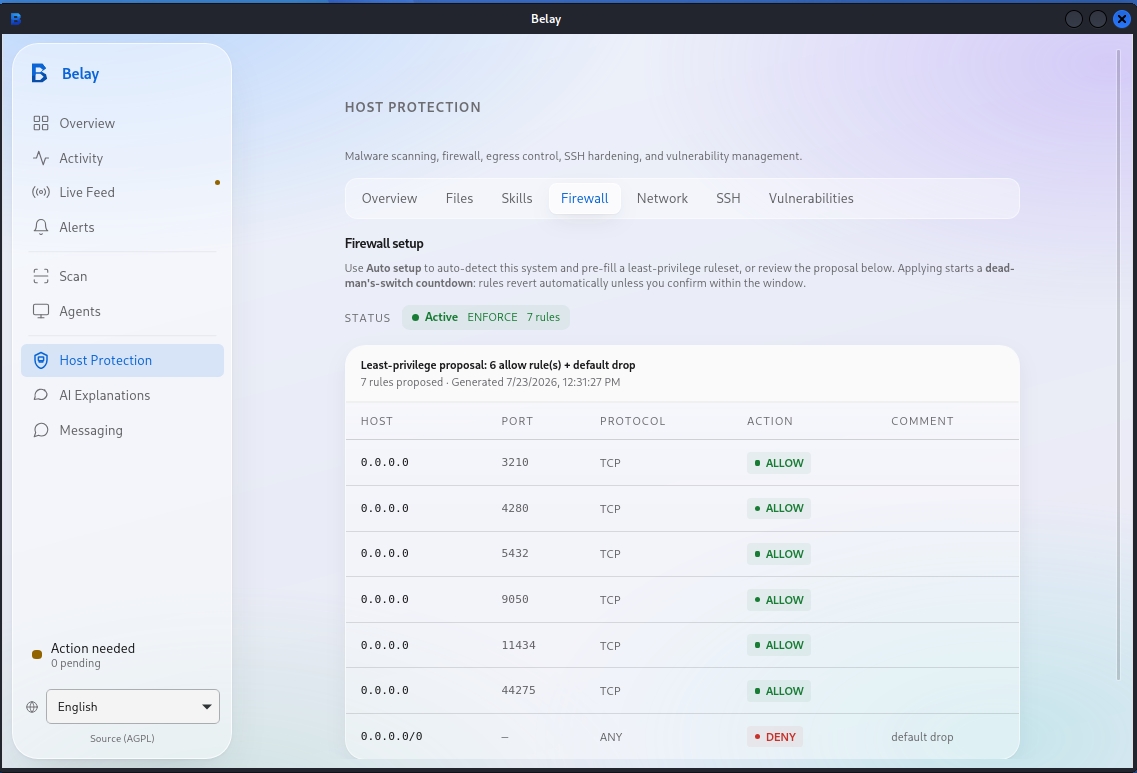The width and height of the screenshot is (1137, 773).
Task: Click the ALLOW badge for port 44275
Action: coord(779,691)
